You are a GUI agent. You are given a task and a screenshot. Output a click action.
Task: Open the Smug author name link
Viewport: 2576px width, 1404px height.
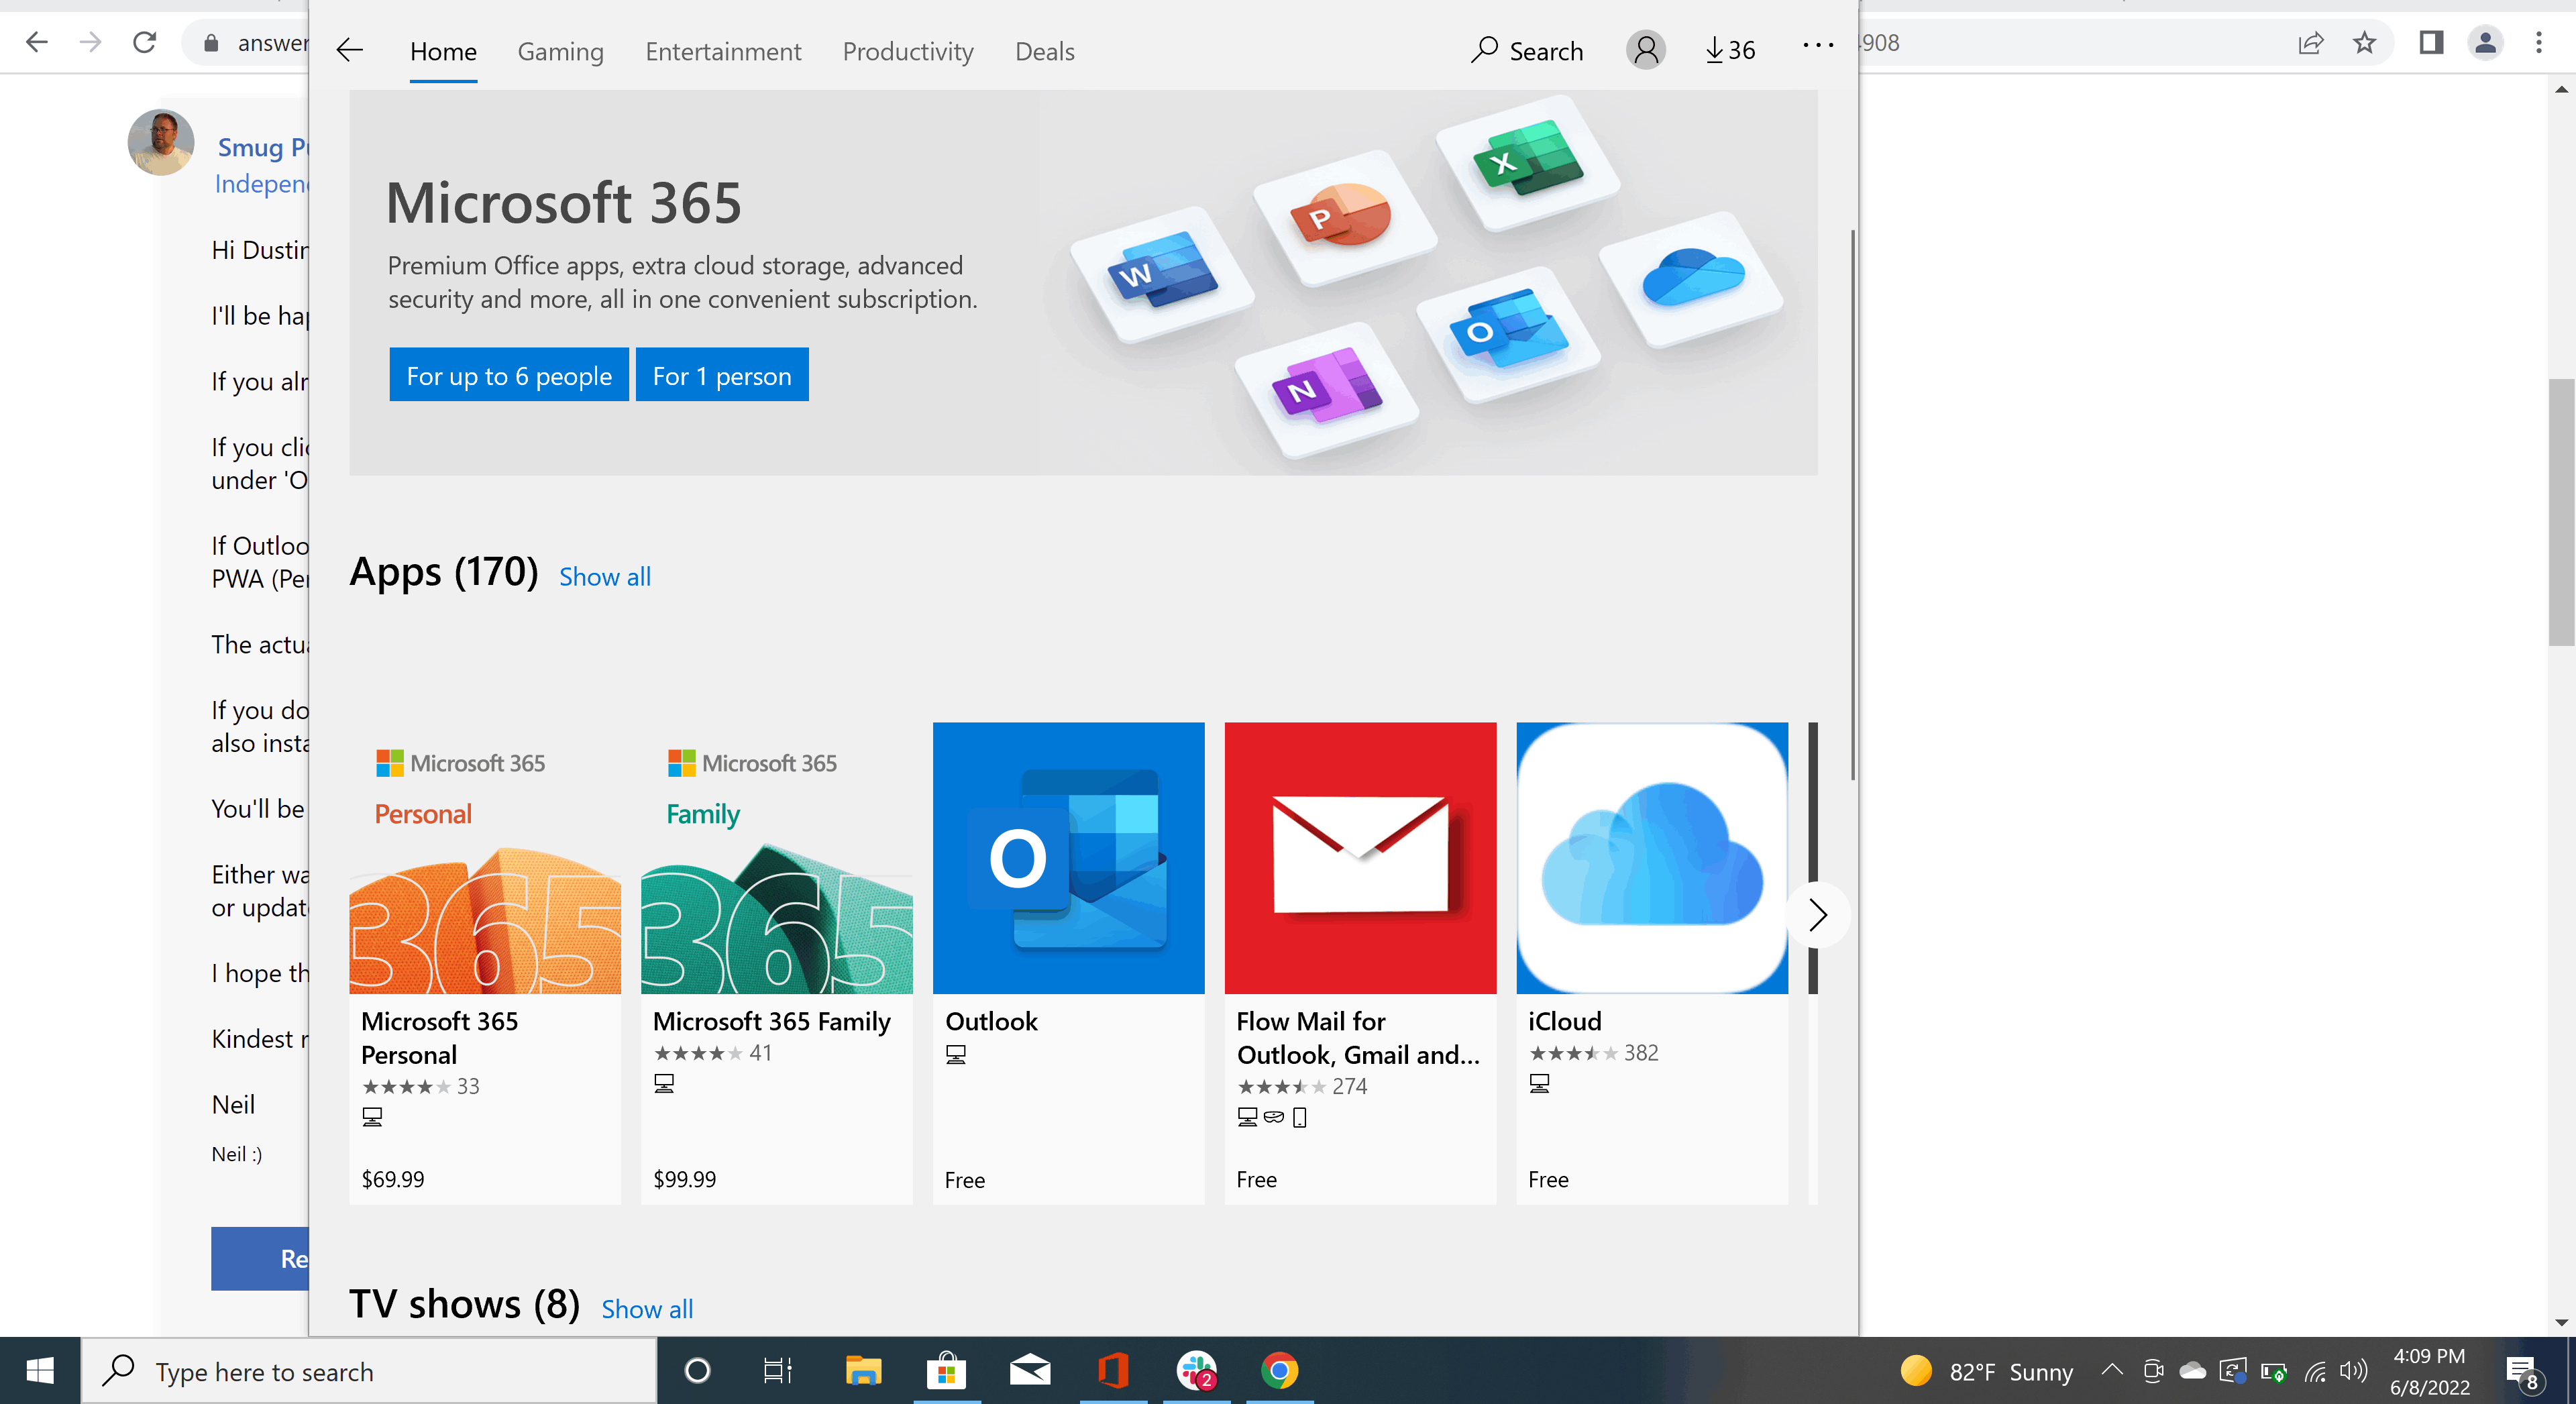[x=263, y=147]
